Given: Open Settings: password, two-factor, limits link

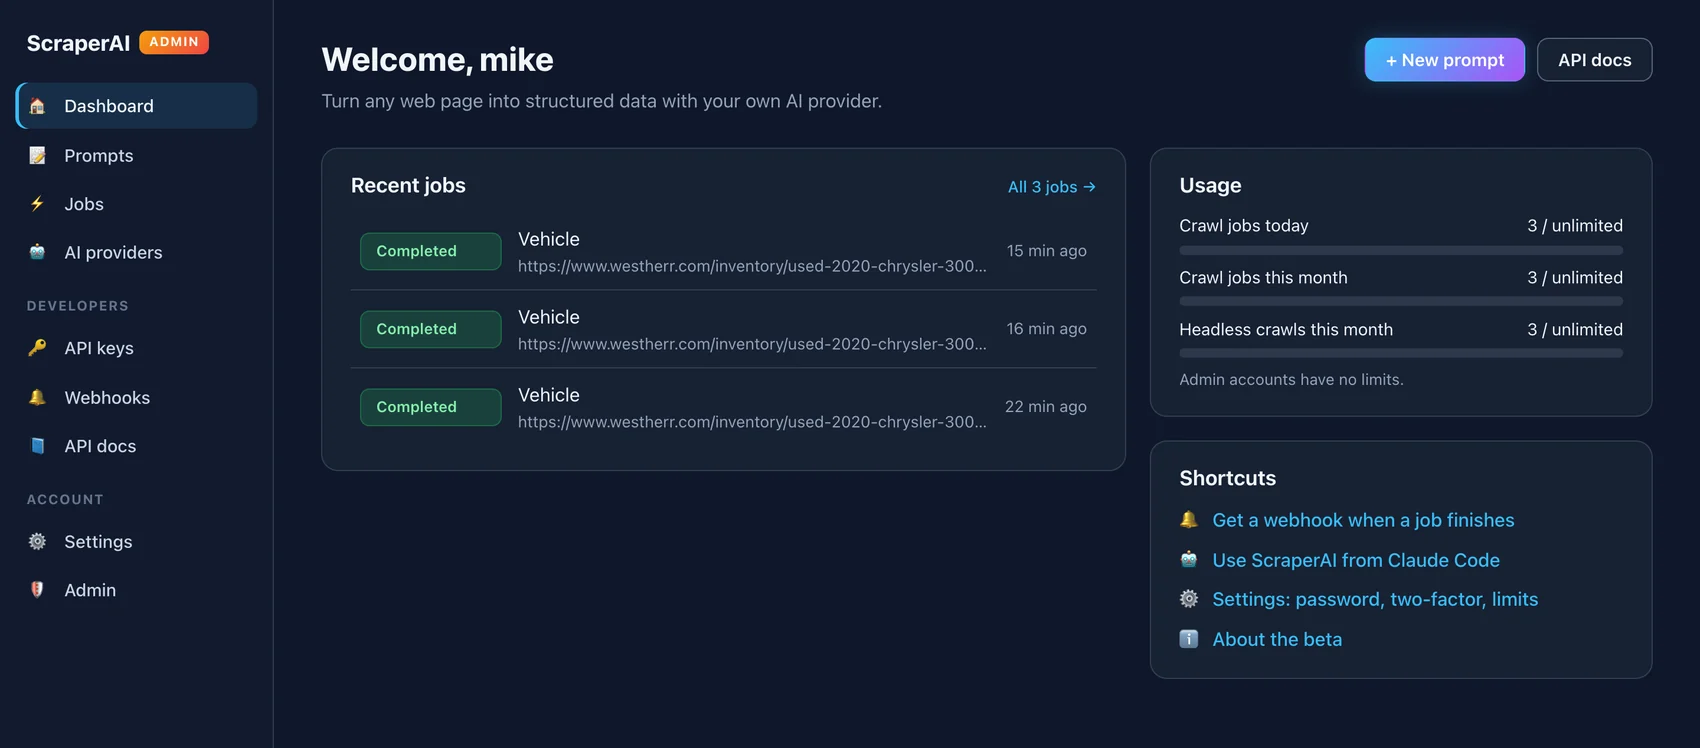Looking at the screenshot, I should pos(1375,599).
